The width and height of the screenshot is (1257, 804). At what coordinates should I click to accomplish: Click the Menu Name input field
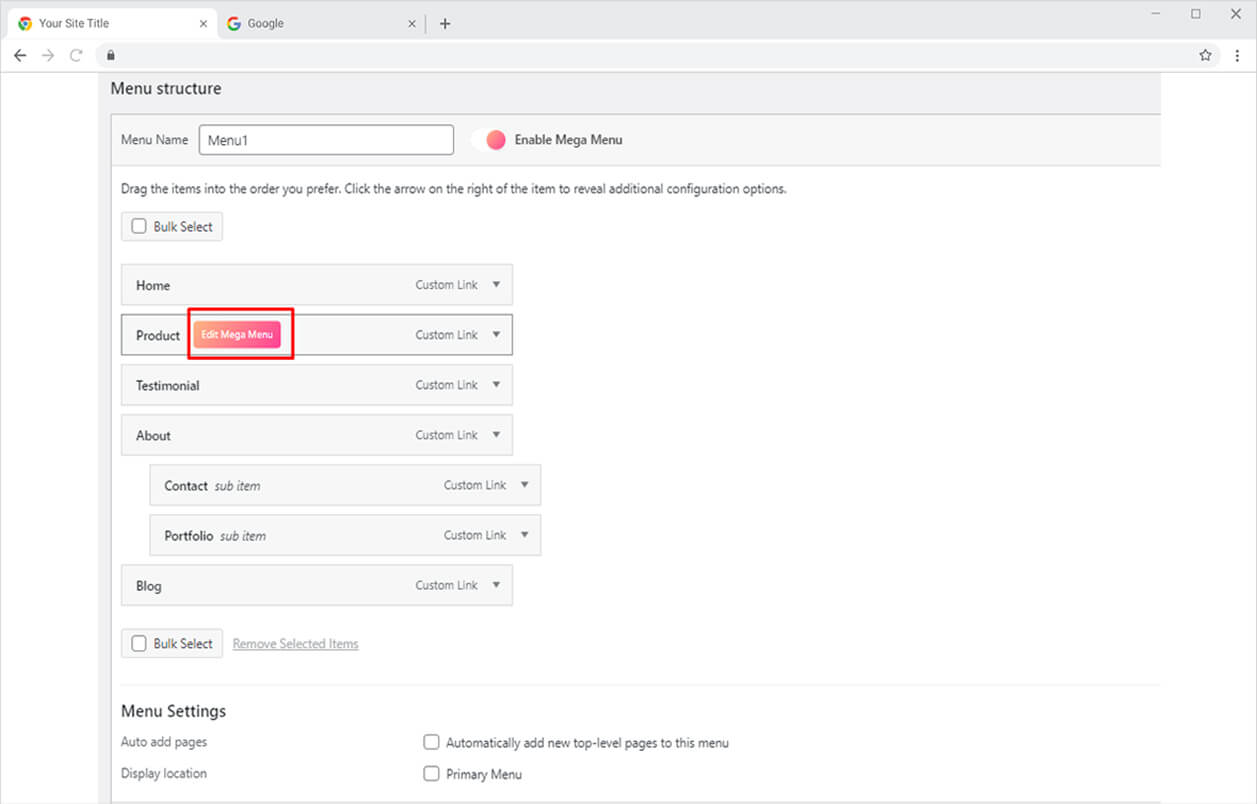point(326,140)
